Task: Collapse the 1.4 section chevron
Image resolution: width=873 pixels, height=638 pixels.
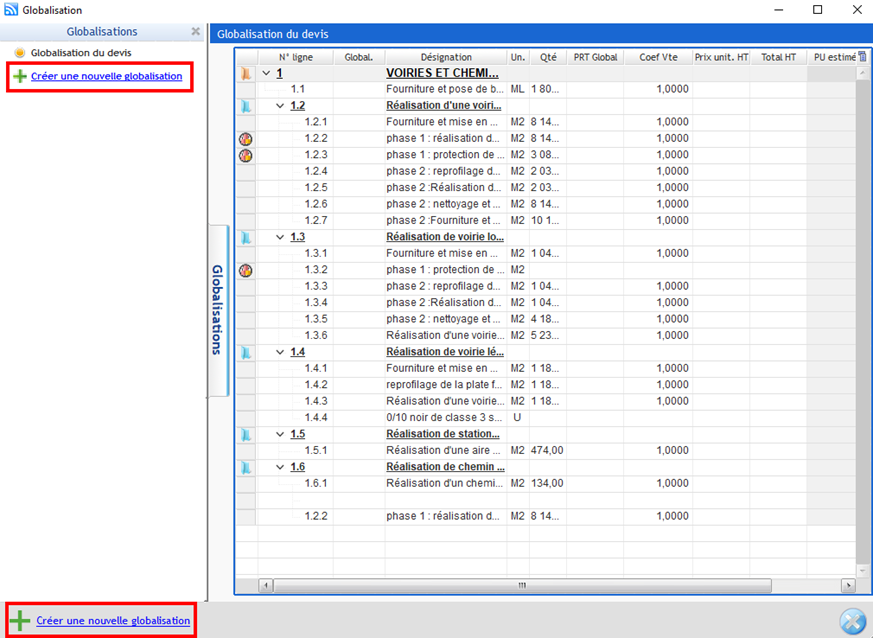Action: 280,352
